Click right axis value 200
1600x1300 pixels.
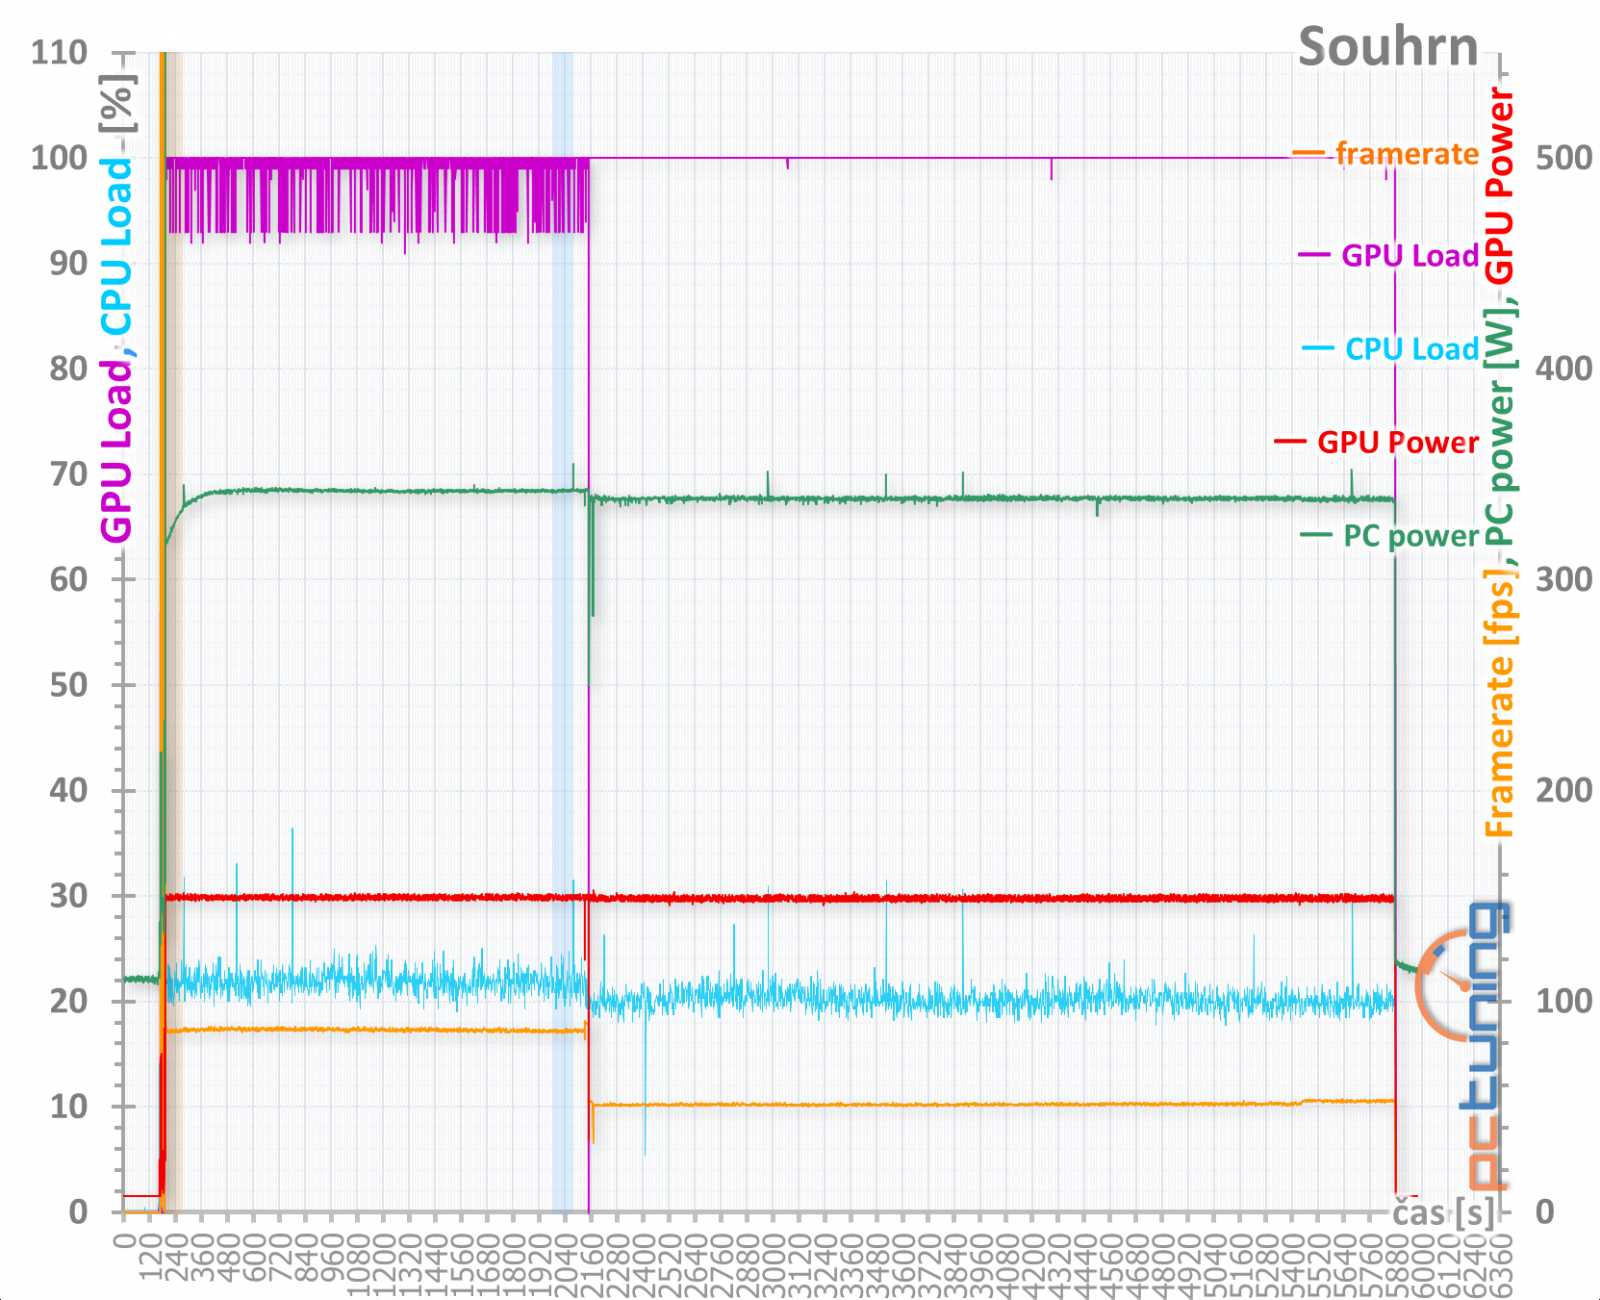(1564, 790)
